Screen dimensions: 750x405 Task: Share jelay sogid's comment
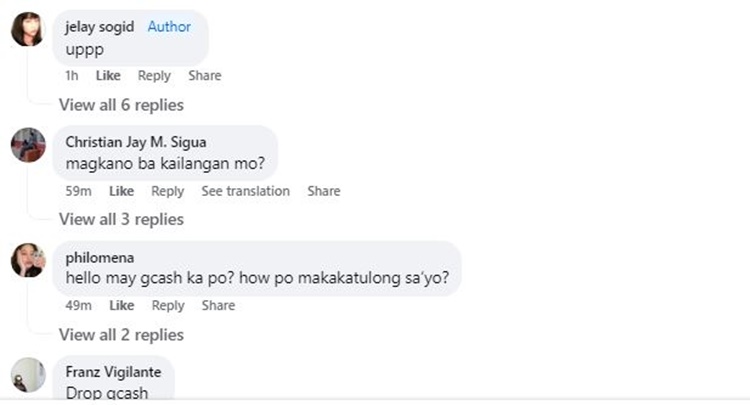click(x=205, y=76)
